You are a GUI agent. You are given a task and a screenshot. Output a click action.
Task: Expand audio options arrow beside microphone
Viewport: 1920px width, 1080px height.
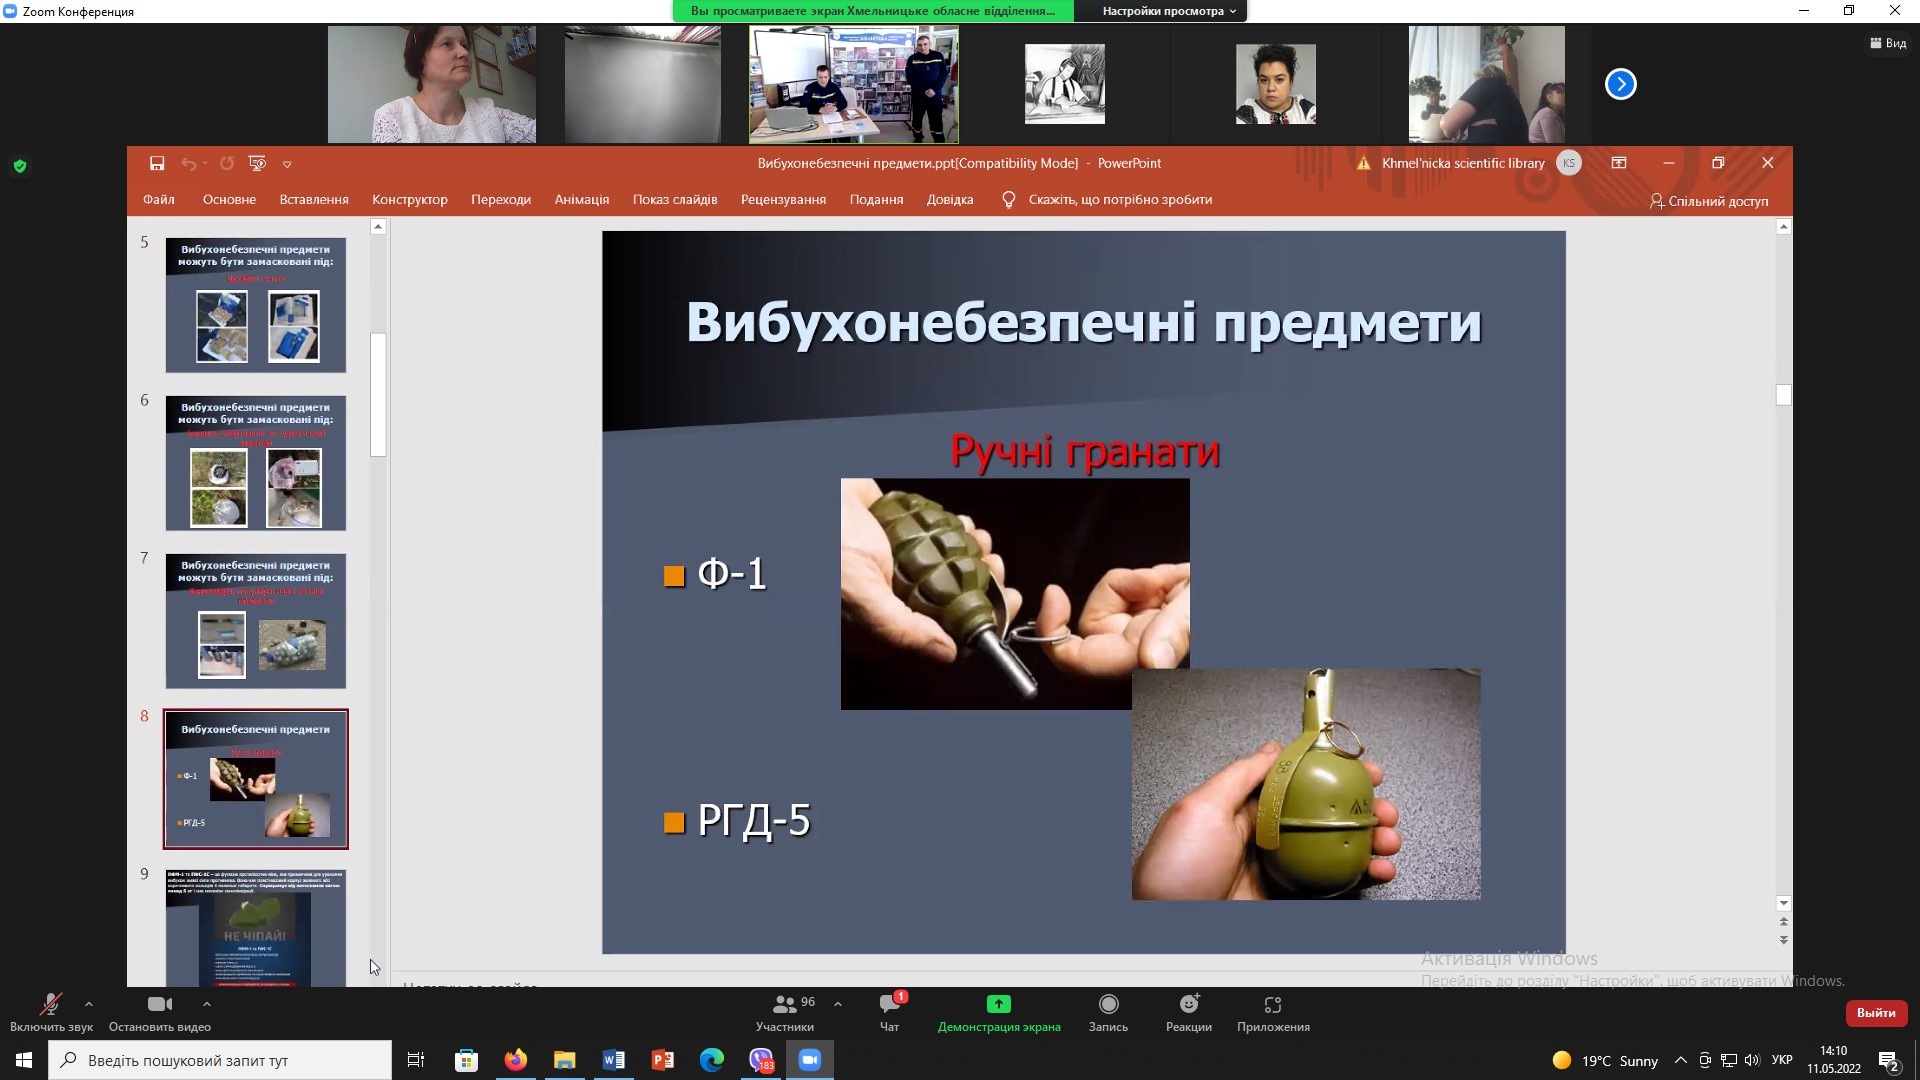tap(89, 1003)
